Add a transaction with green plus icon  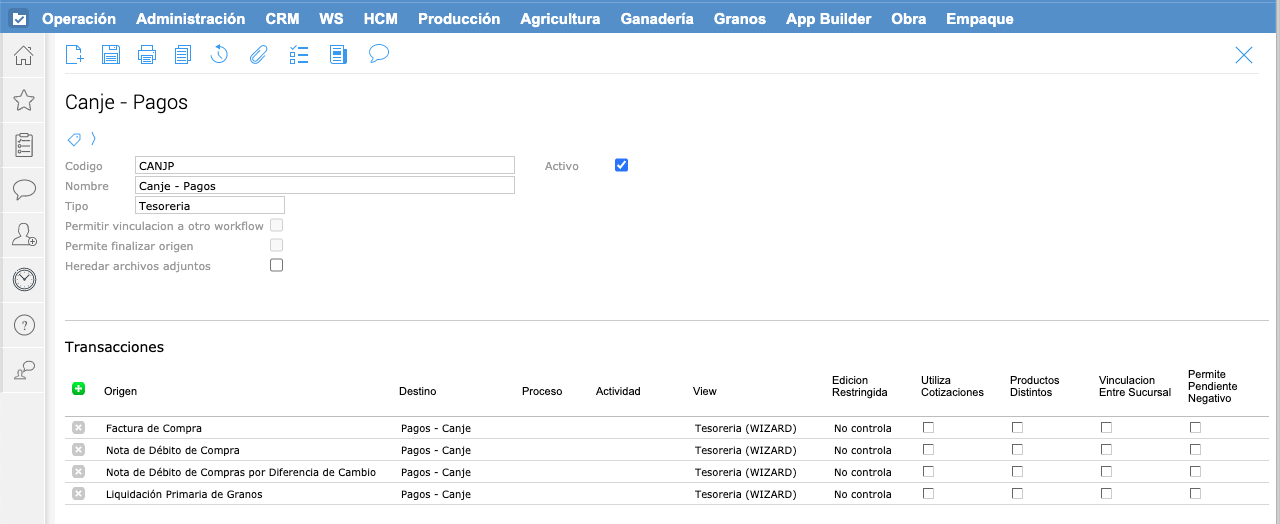[79, 389]
